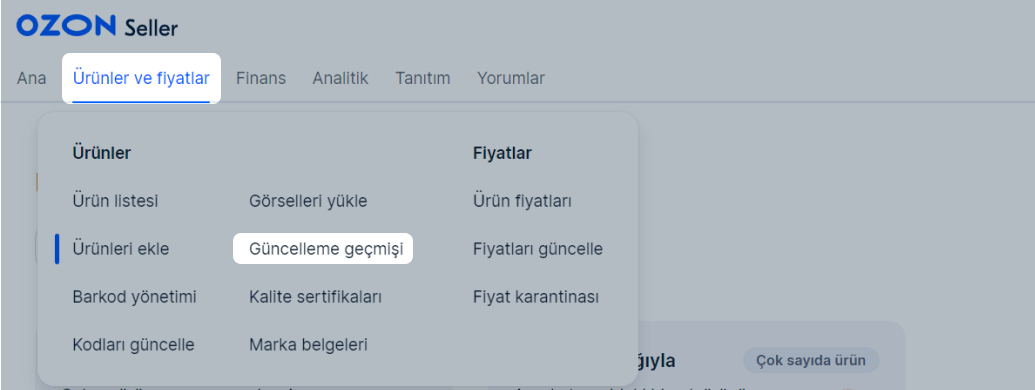This screenshot has width=1035, height=390.
Task: Open Ürün fiyatları under Fiyatlar
Action: [x=522, y=201]
